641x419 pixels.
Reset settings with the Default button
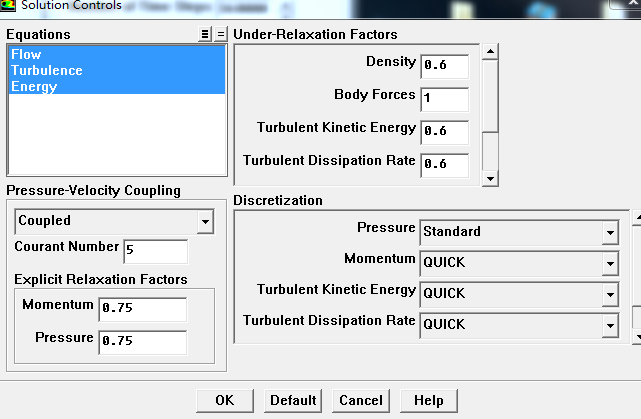click(x=293, y=400)
